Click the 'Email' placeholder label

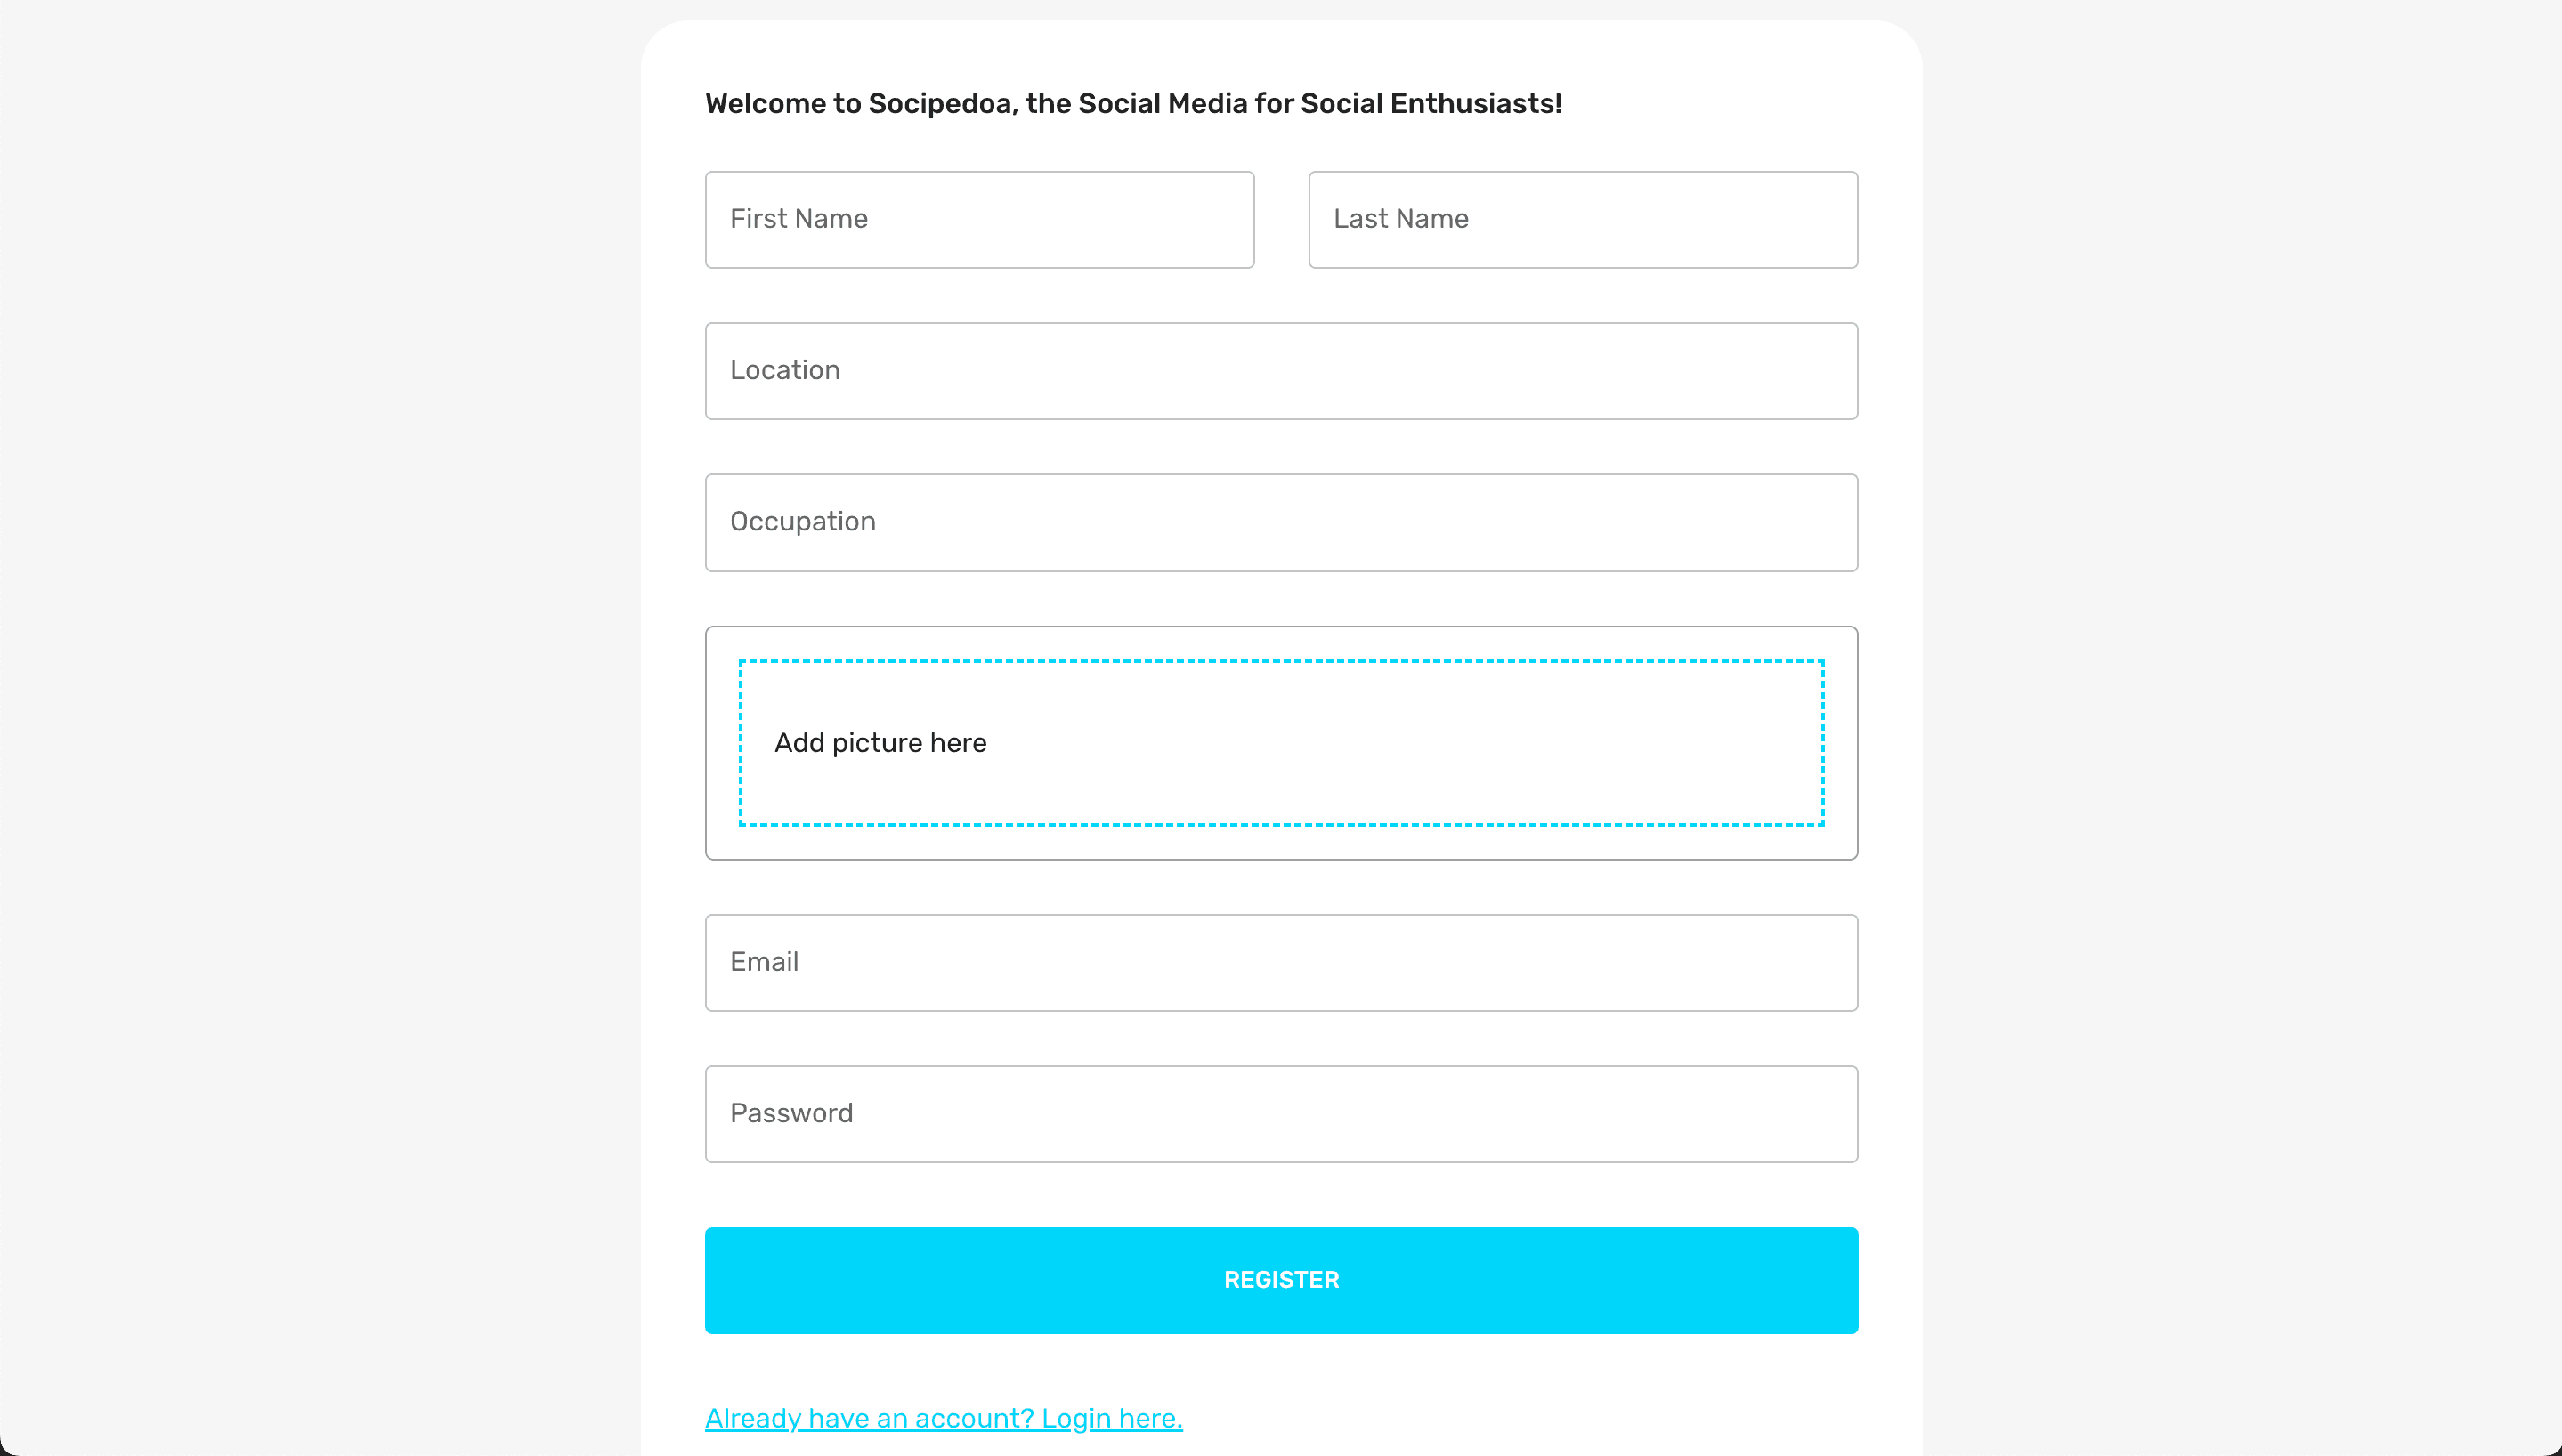(x=764, y=962)
